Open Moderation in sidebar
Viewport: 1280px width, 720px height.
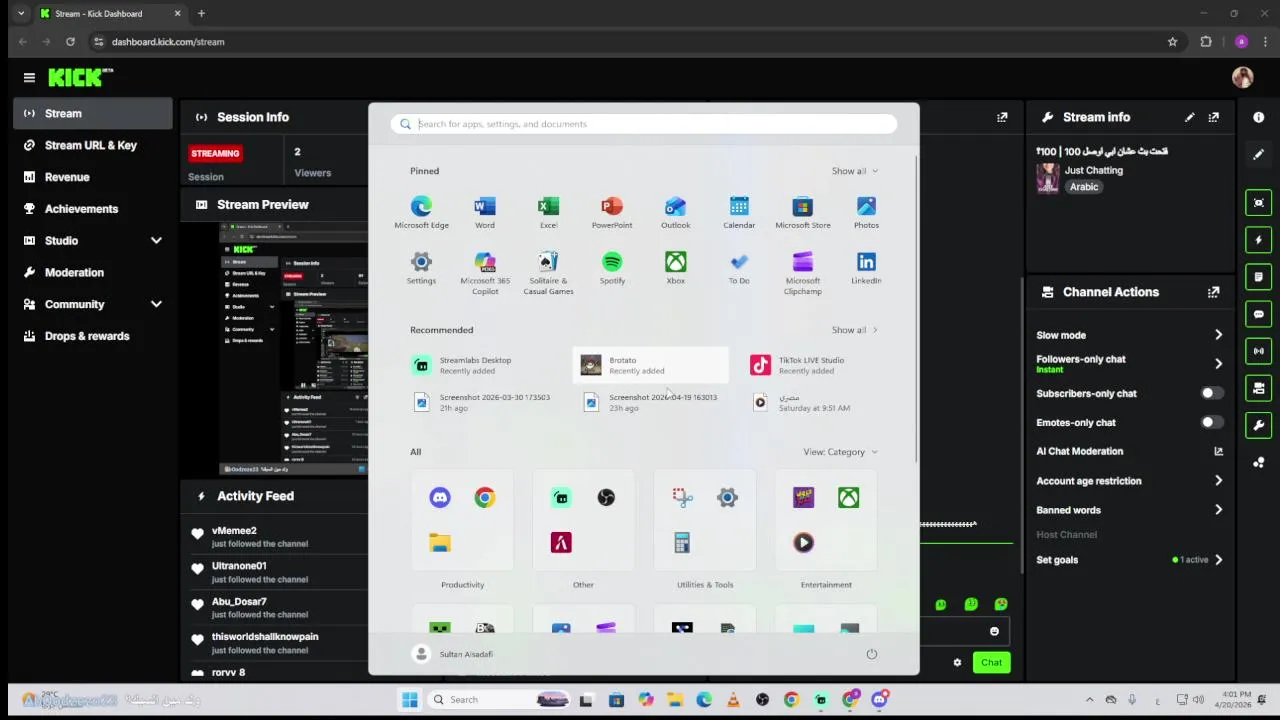tap(93, 272)
